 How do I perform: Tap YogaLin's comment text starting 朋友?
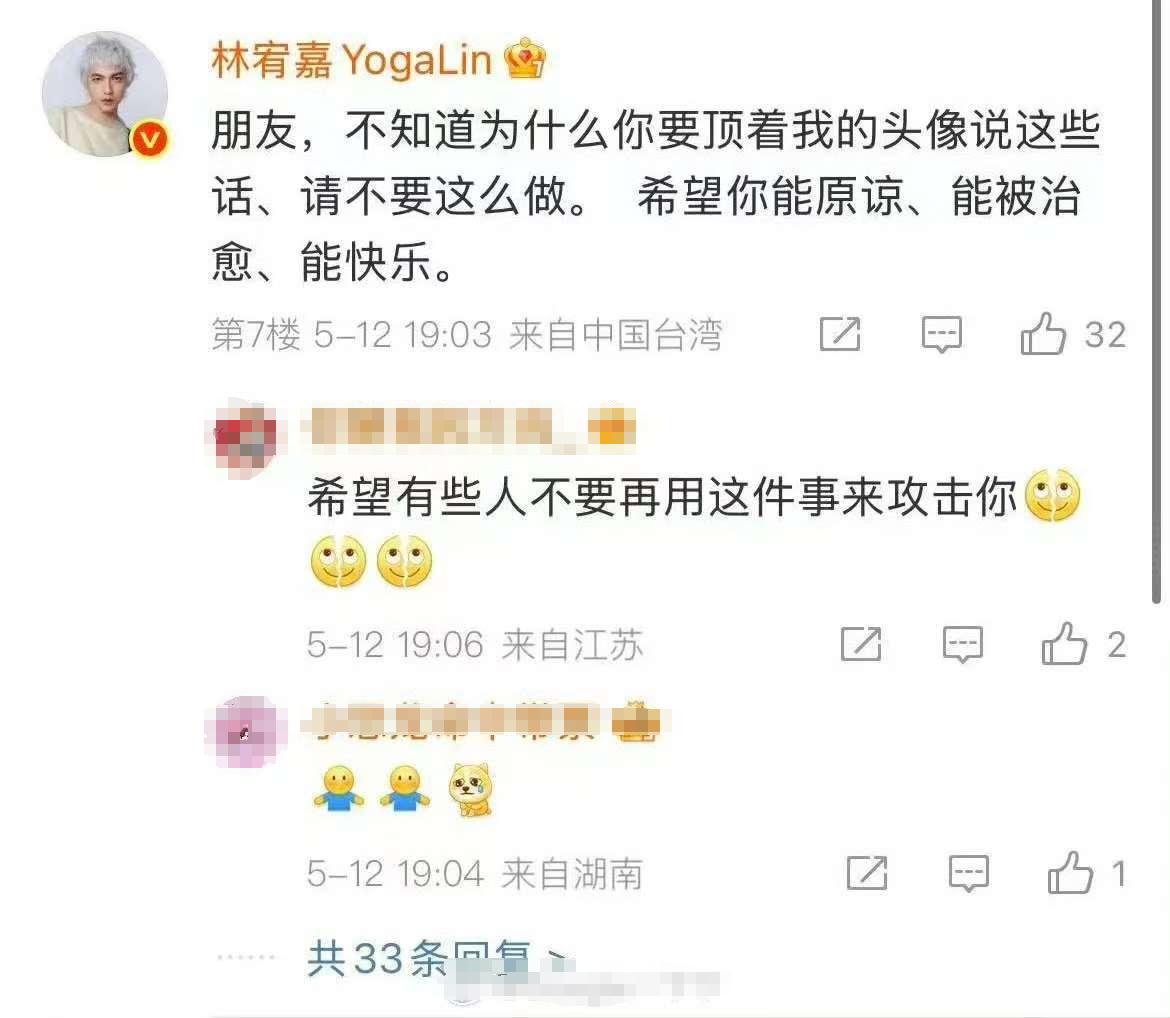[656, 196]
